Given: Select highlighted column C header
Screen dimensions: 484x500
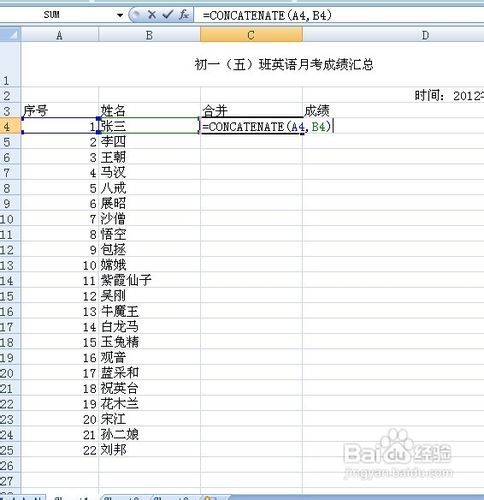Looking at the screenshot, I should 251,35.
